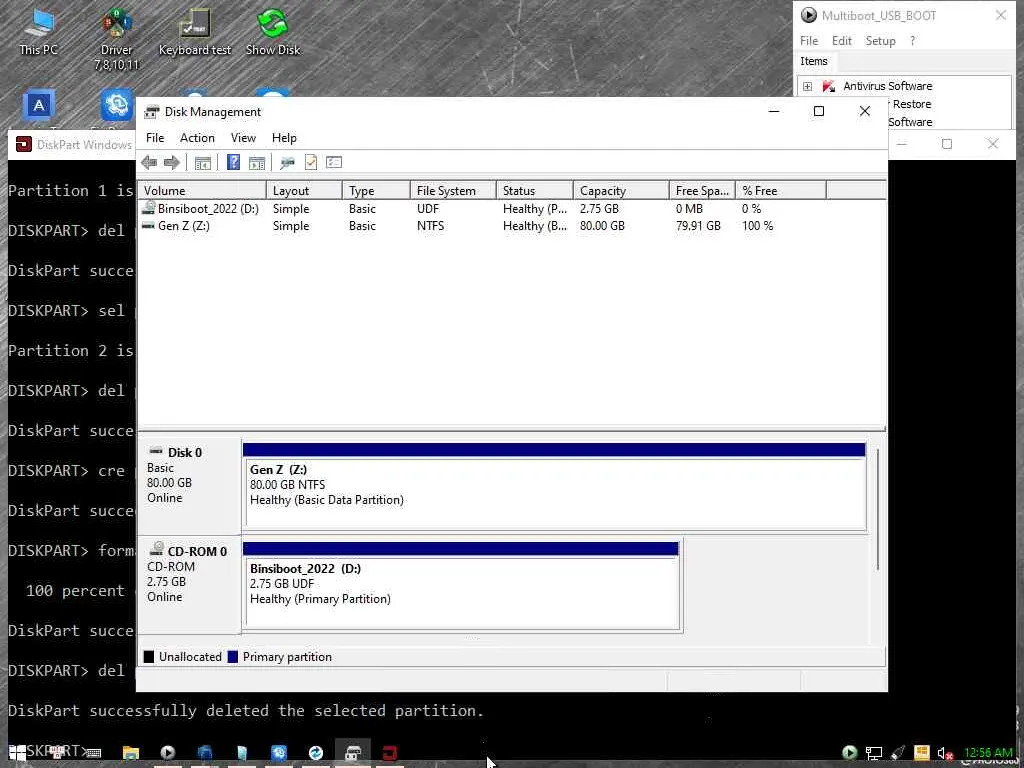Select the Gen Z (Z:) partition block
1024x768 pixels.
pos(554,487)
